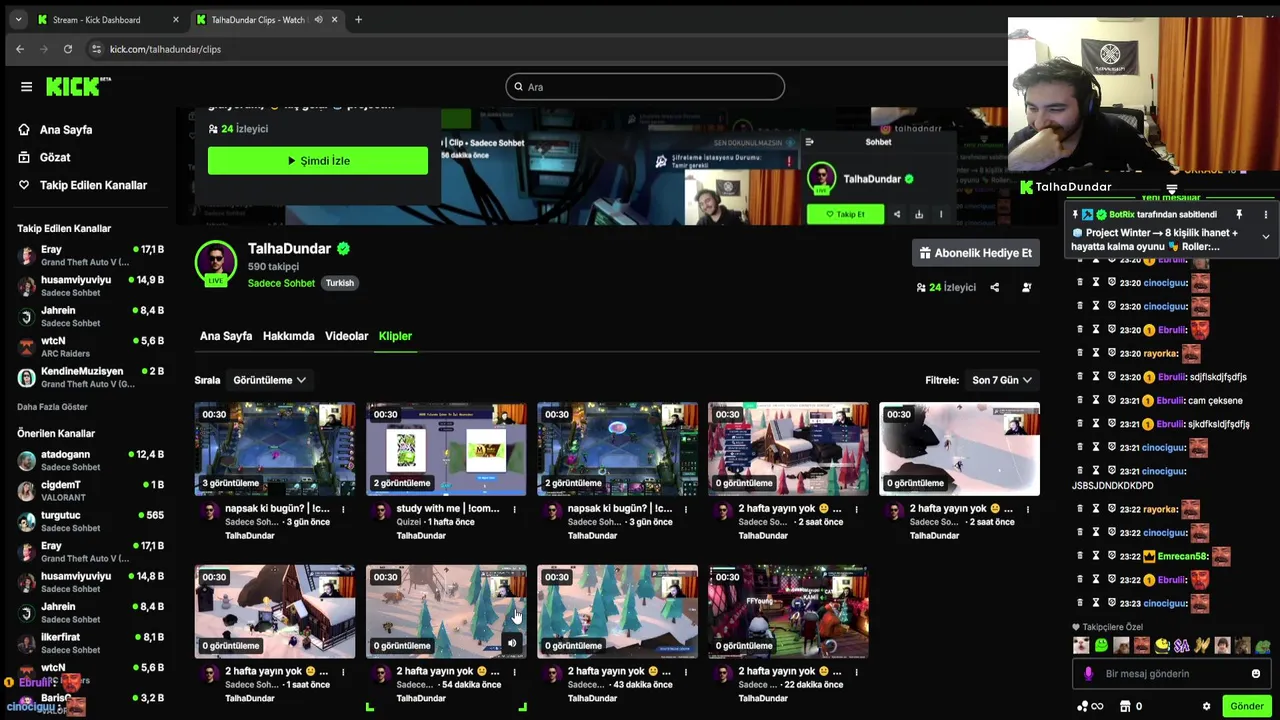
Task: Mute audio icon on TalhaDundar Clips tab
Action: click(x=318, y=19)
